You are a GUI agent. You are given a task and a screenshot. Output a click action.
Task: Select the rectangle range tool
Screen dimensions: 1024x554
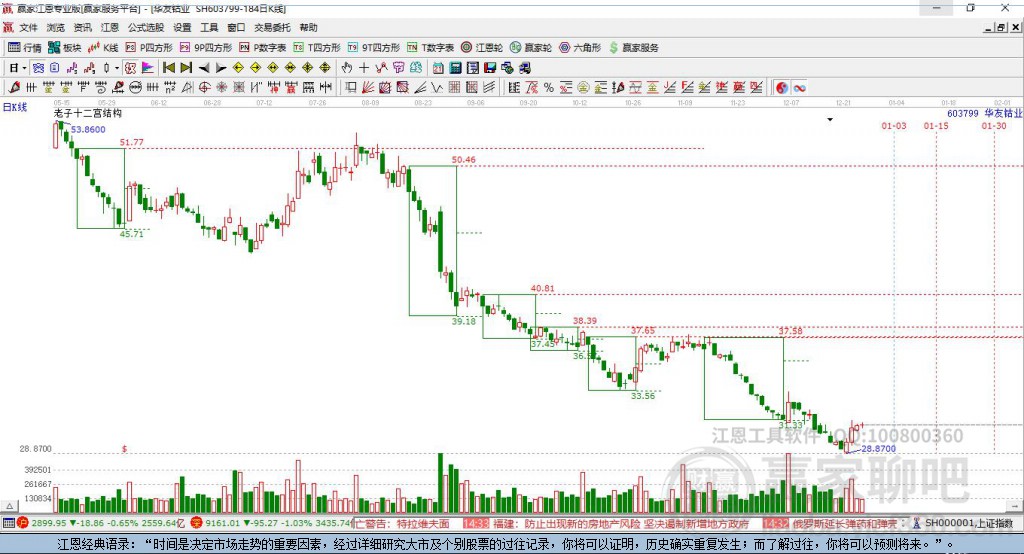350,88
